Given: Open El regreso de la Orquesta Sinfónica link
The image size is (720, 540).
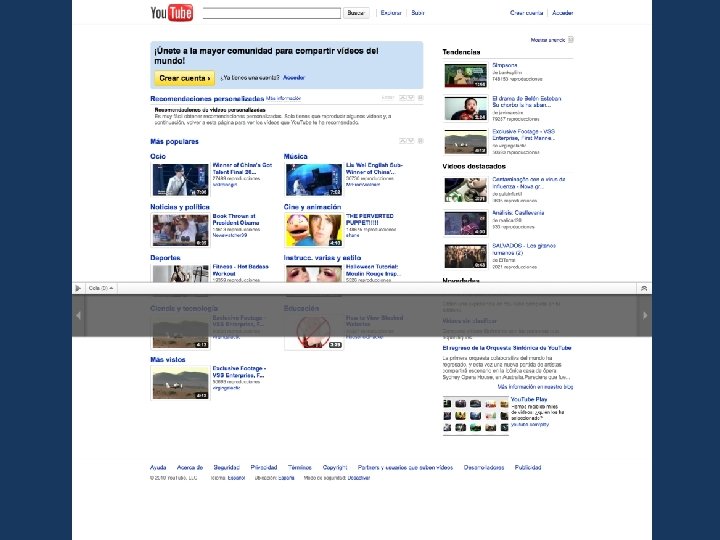Looking at the screenshot, I should [x=507, y=348].
